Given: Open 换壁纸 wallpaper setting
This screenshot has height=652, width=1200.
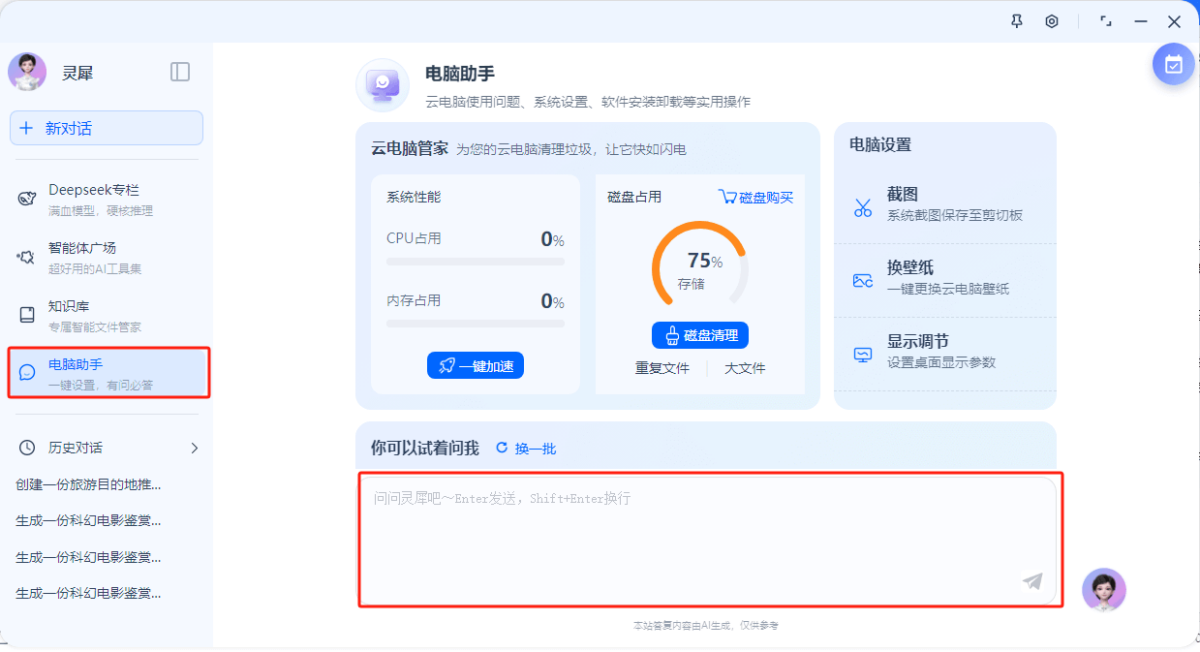Looking at the screenshot, I should pos(944,278).
